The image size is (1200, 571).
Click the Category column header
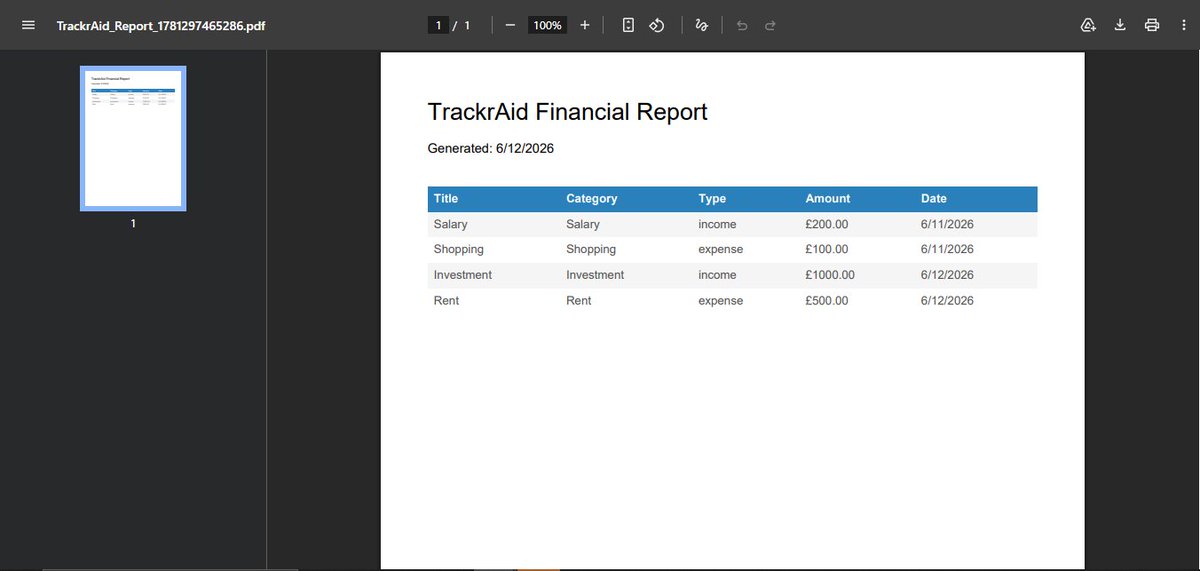592,199
